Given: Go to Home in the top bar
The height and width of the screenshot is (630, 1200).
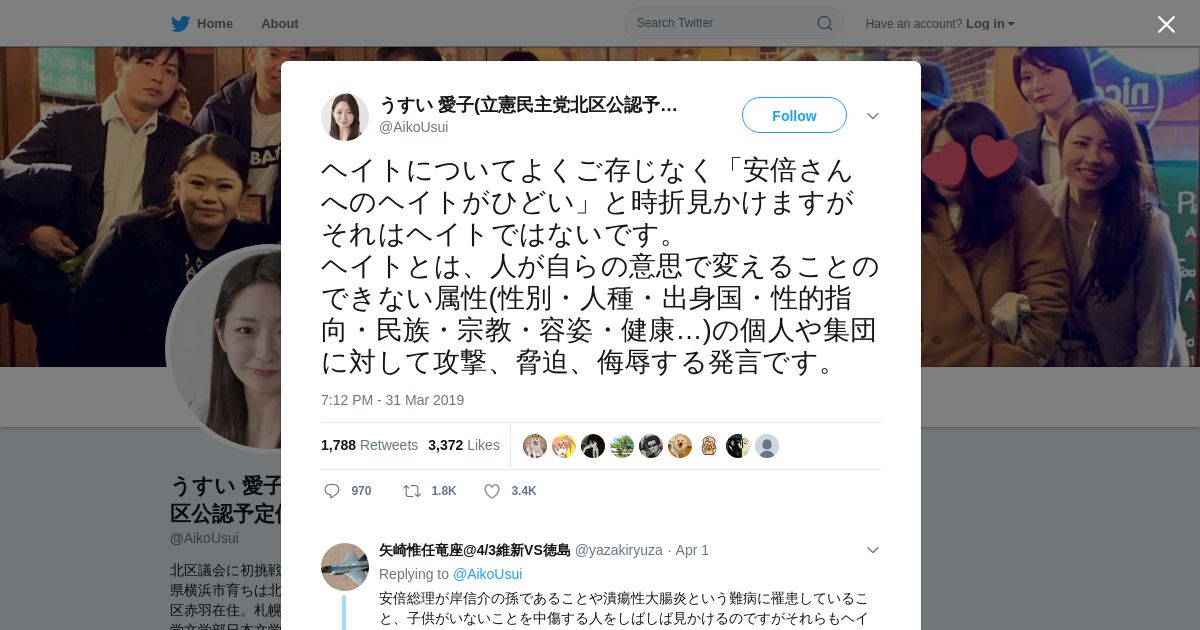Looking at the screenshot, I should [x=215, y=24].
